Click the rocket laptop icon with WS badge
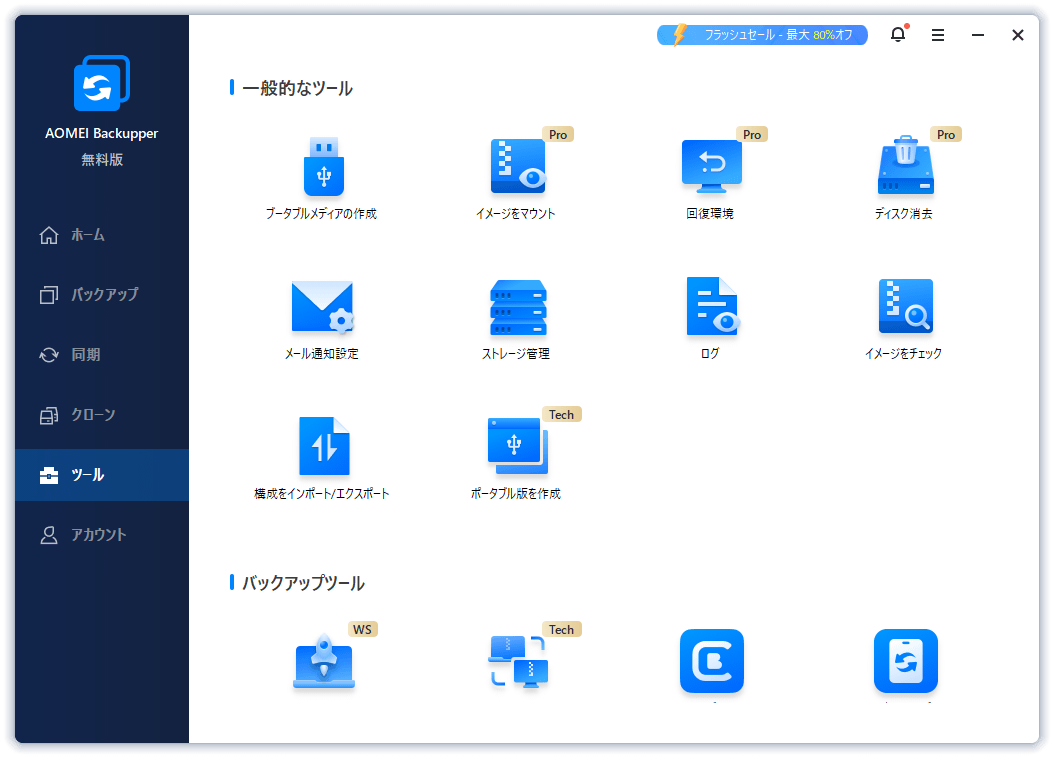 323,662
